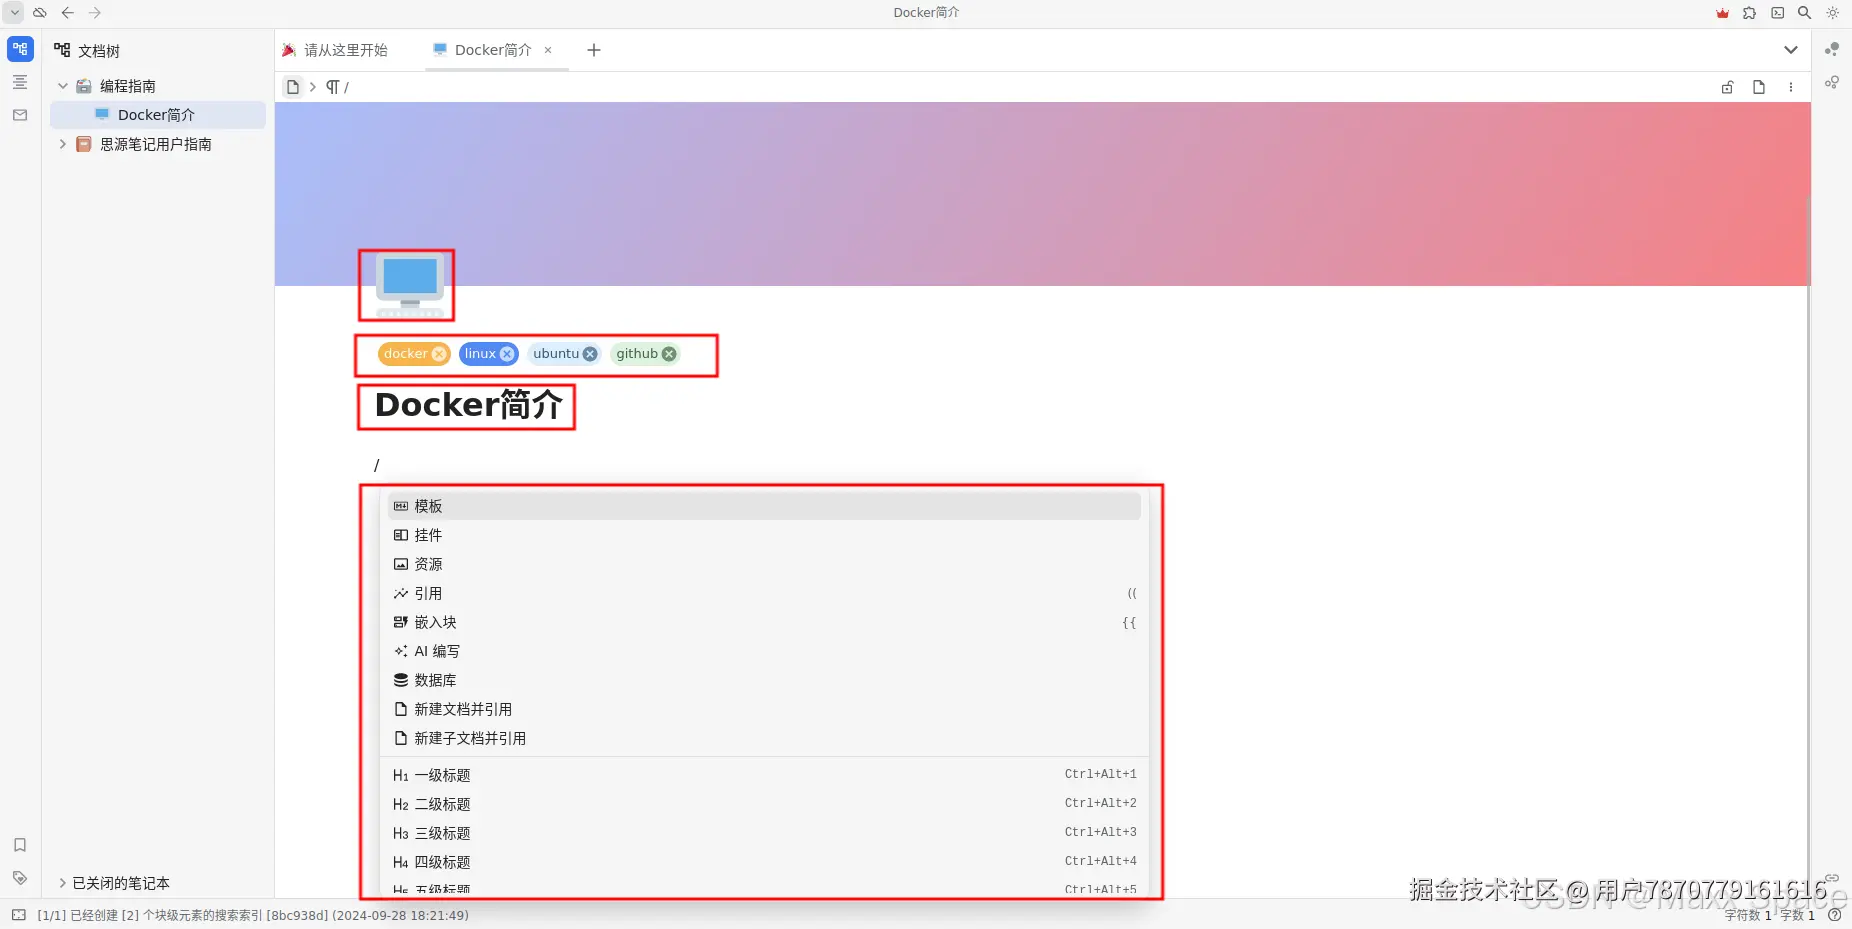Screen dimensions: 1852x929
Task: Click the Docker简介 document title
Action: [468, 405]
